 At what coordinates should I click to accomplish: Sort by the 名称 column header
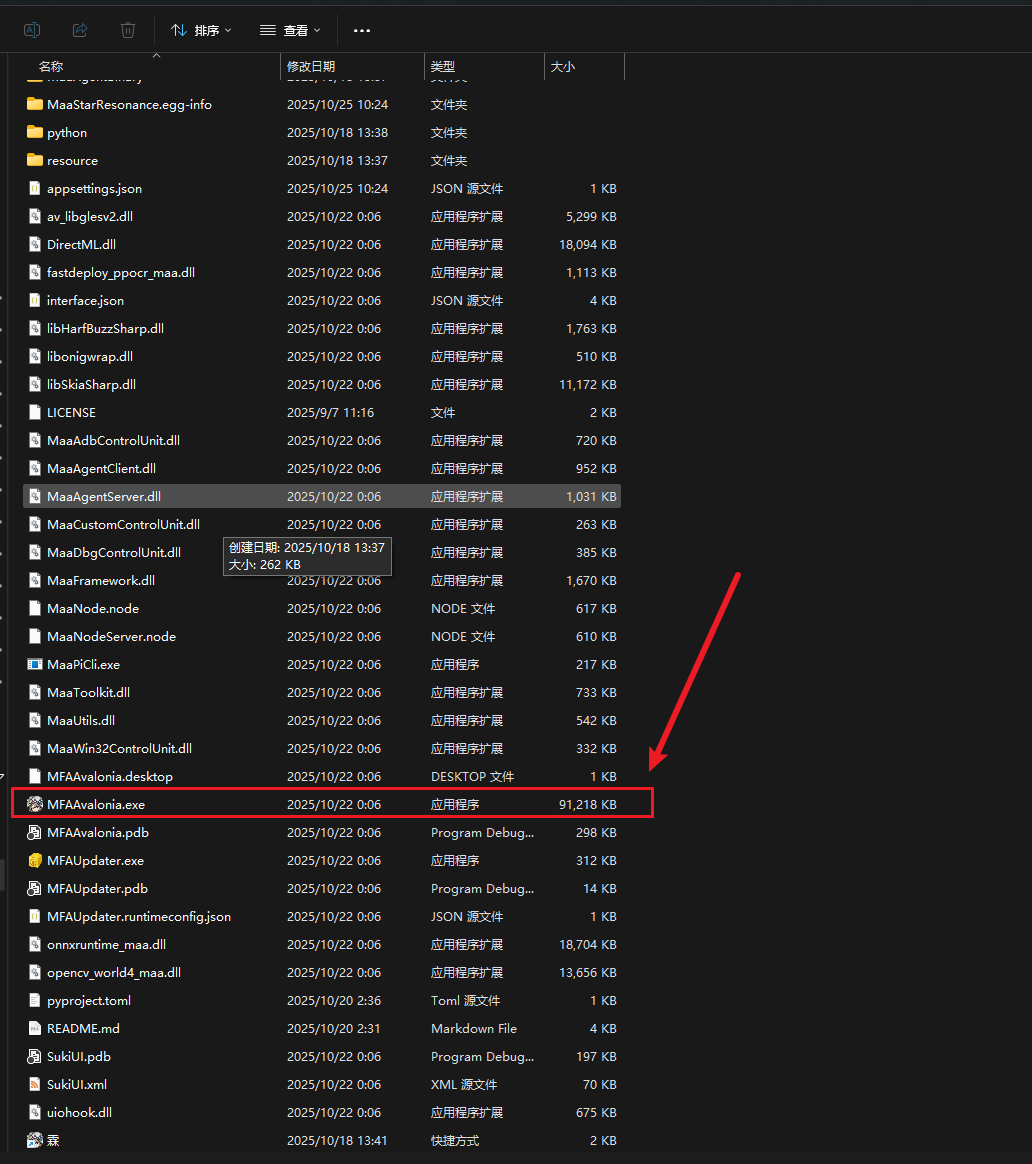coord(51,66)
